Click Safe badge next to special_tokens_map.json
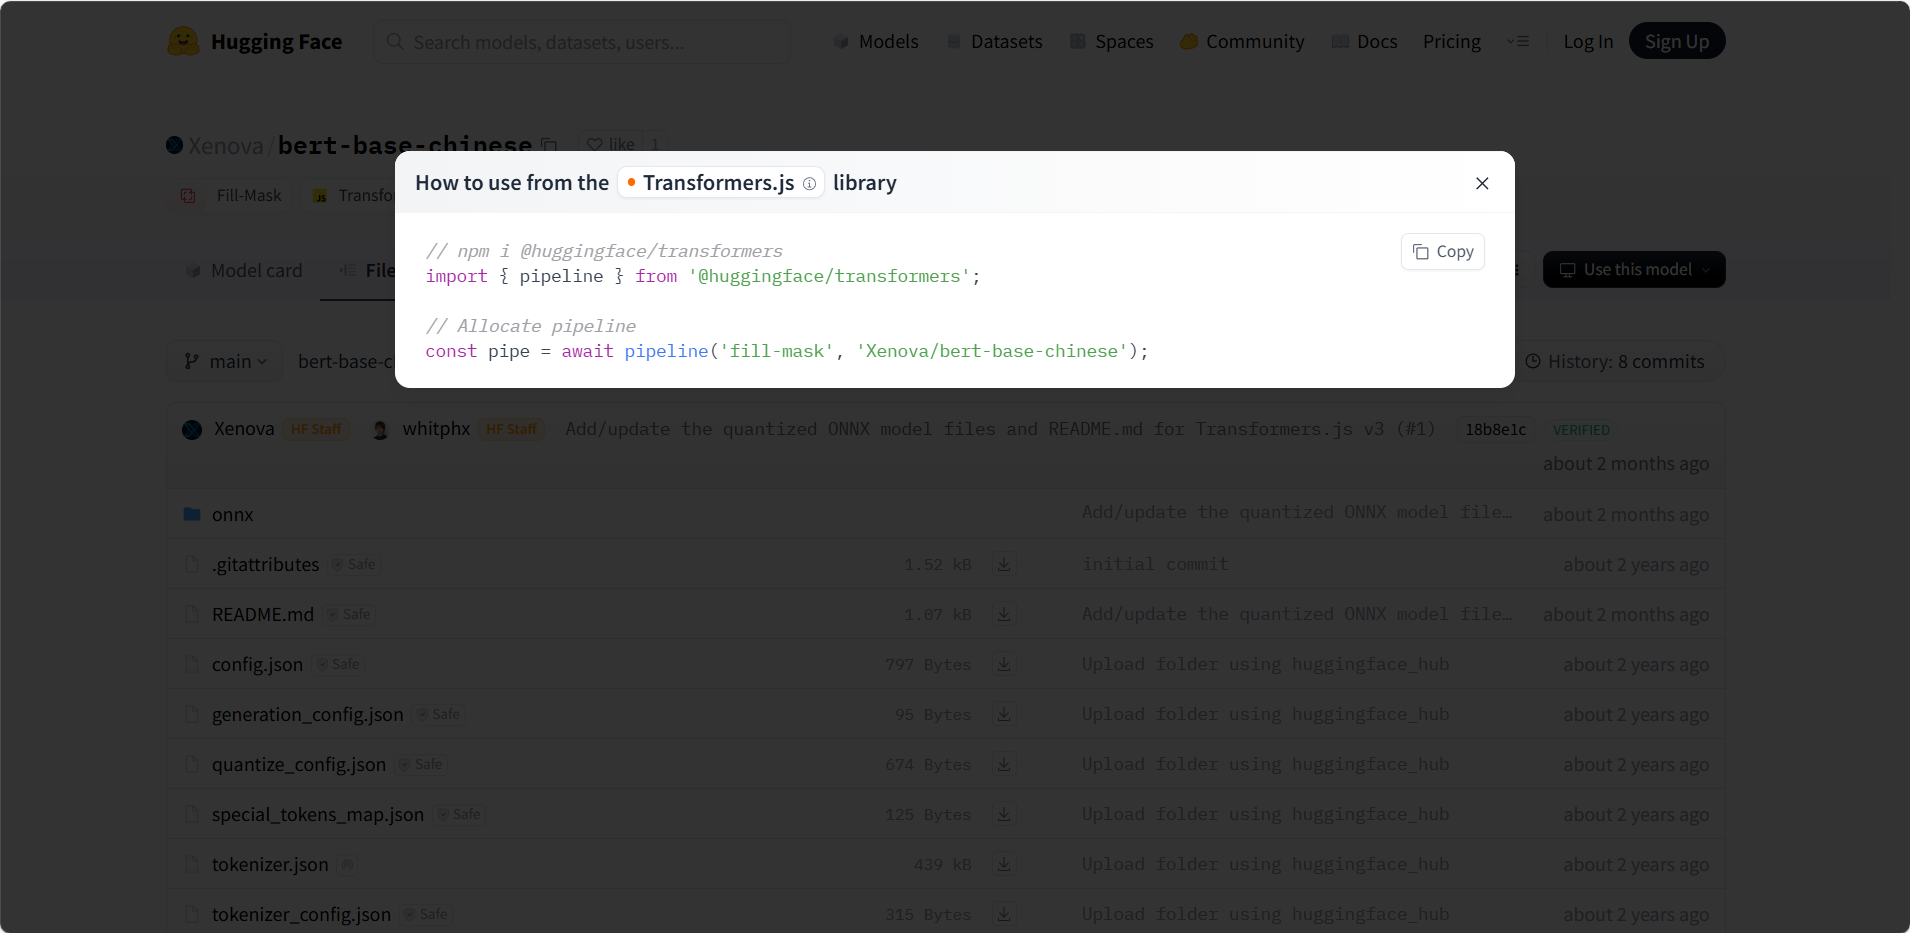Image resolution: width=1910 pixels, height=933 pixels. pos(459,815)
